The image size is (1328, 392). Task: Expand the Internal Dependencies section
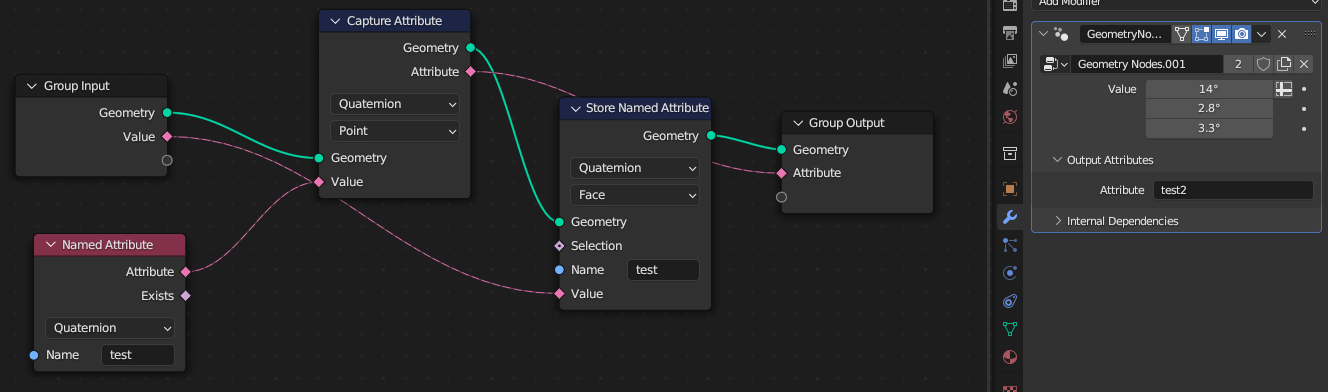[x=1059, y=221]
